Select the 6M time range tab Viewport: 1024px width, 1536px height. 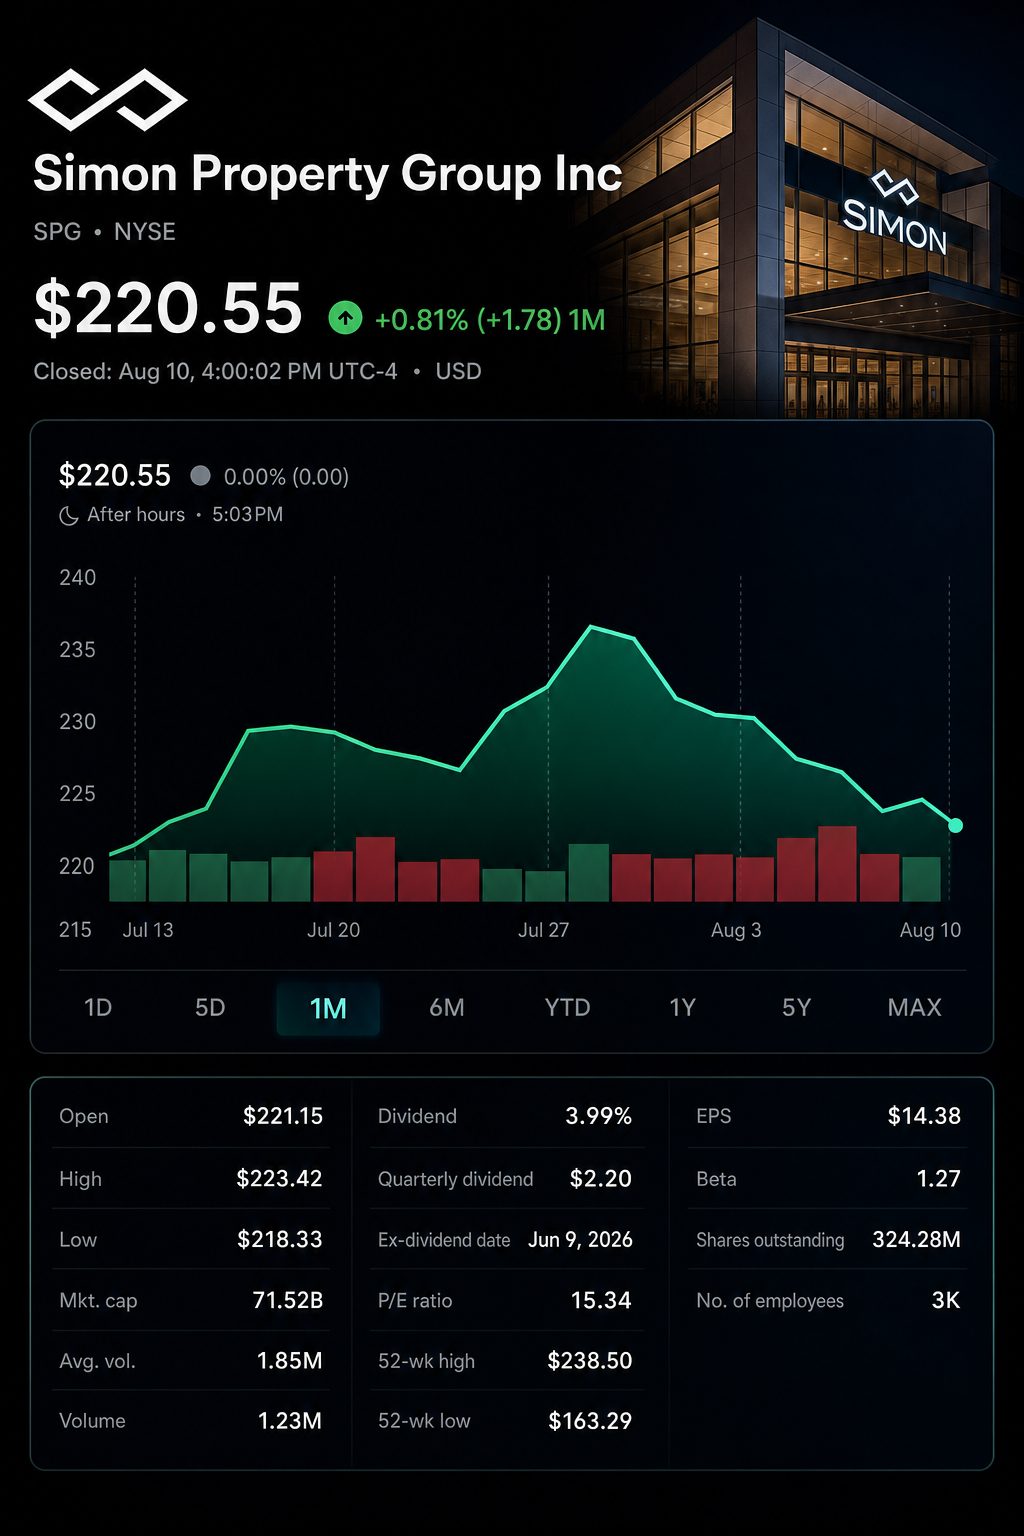coord(447,1007)
